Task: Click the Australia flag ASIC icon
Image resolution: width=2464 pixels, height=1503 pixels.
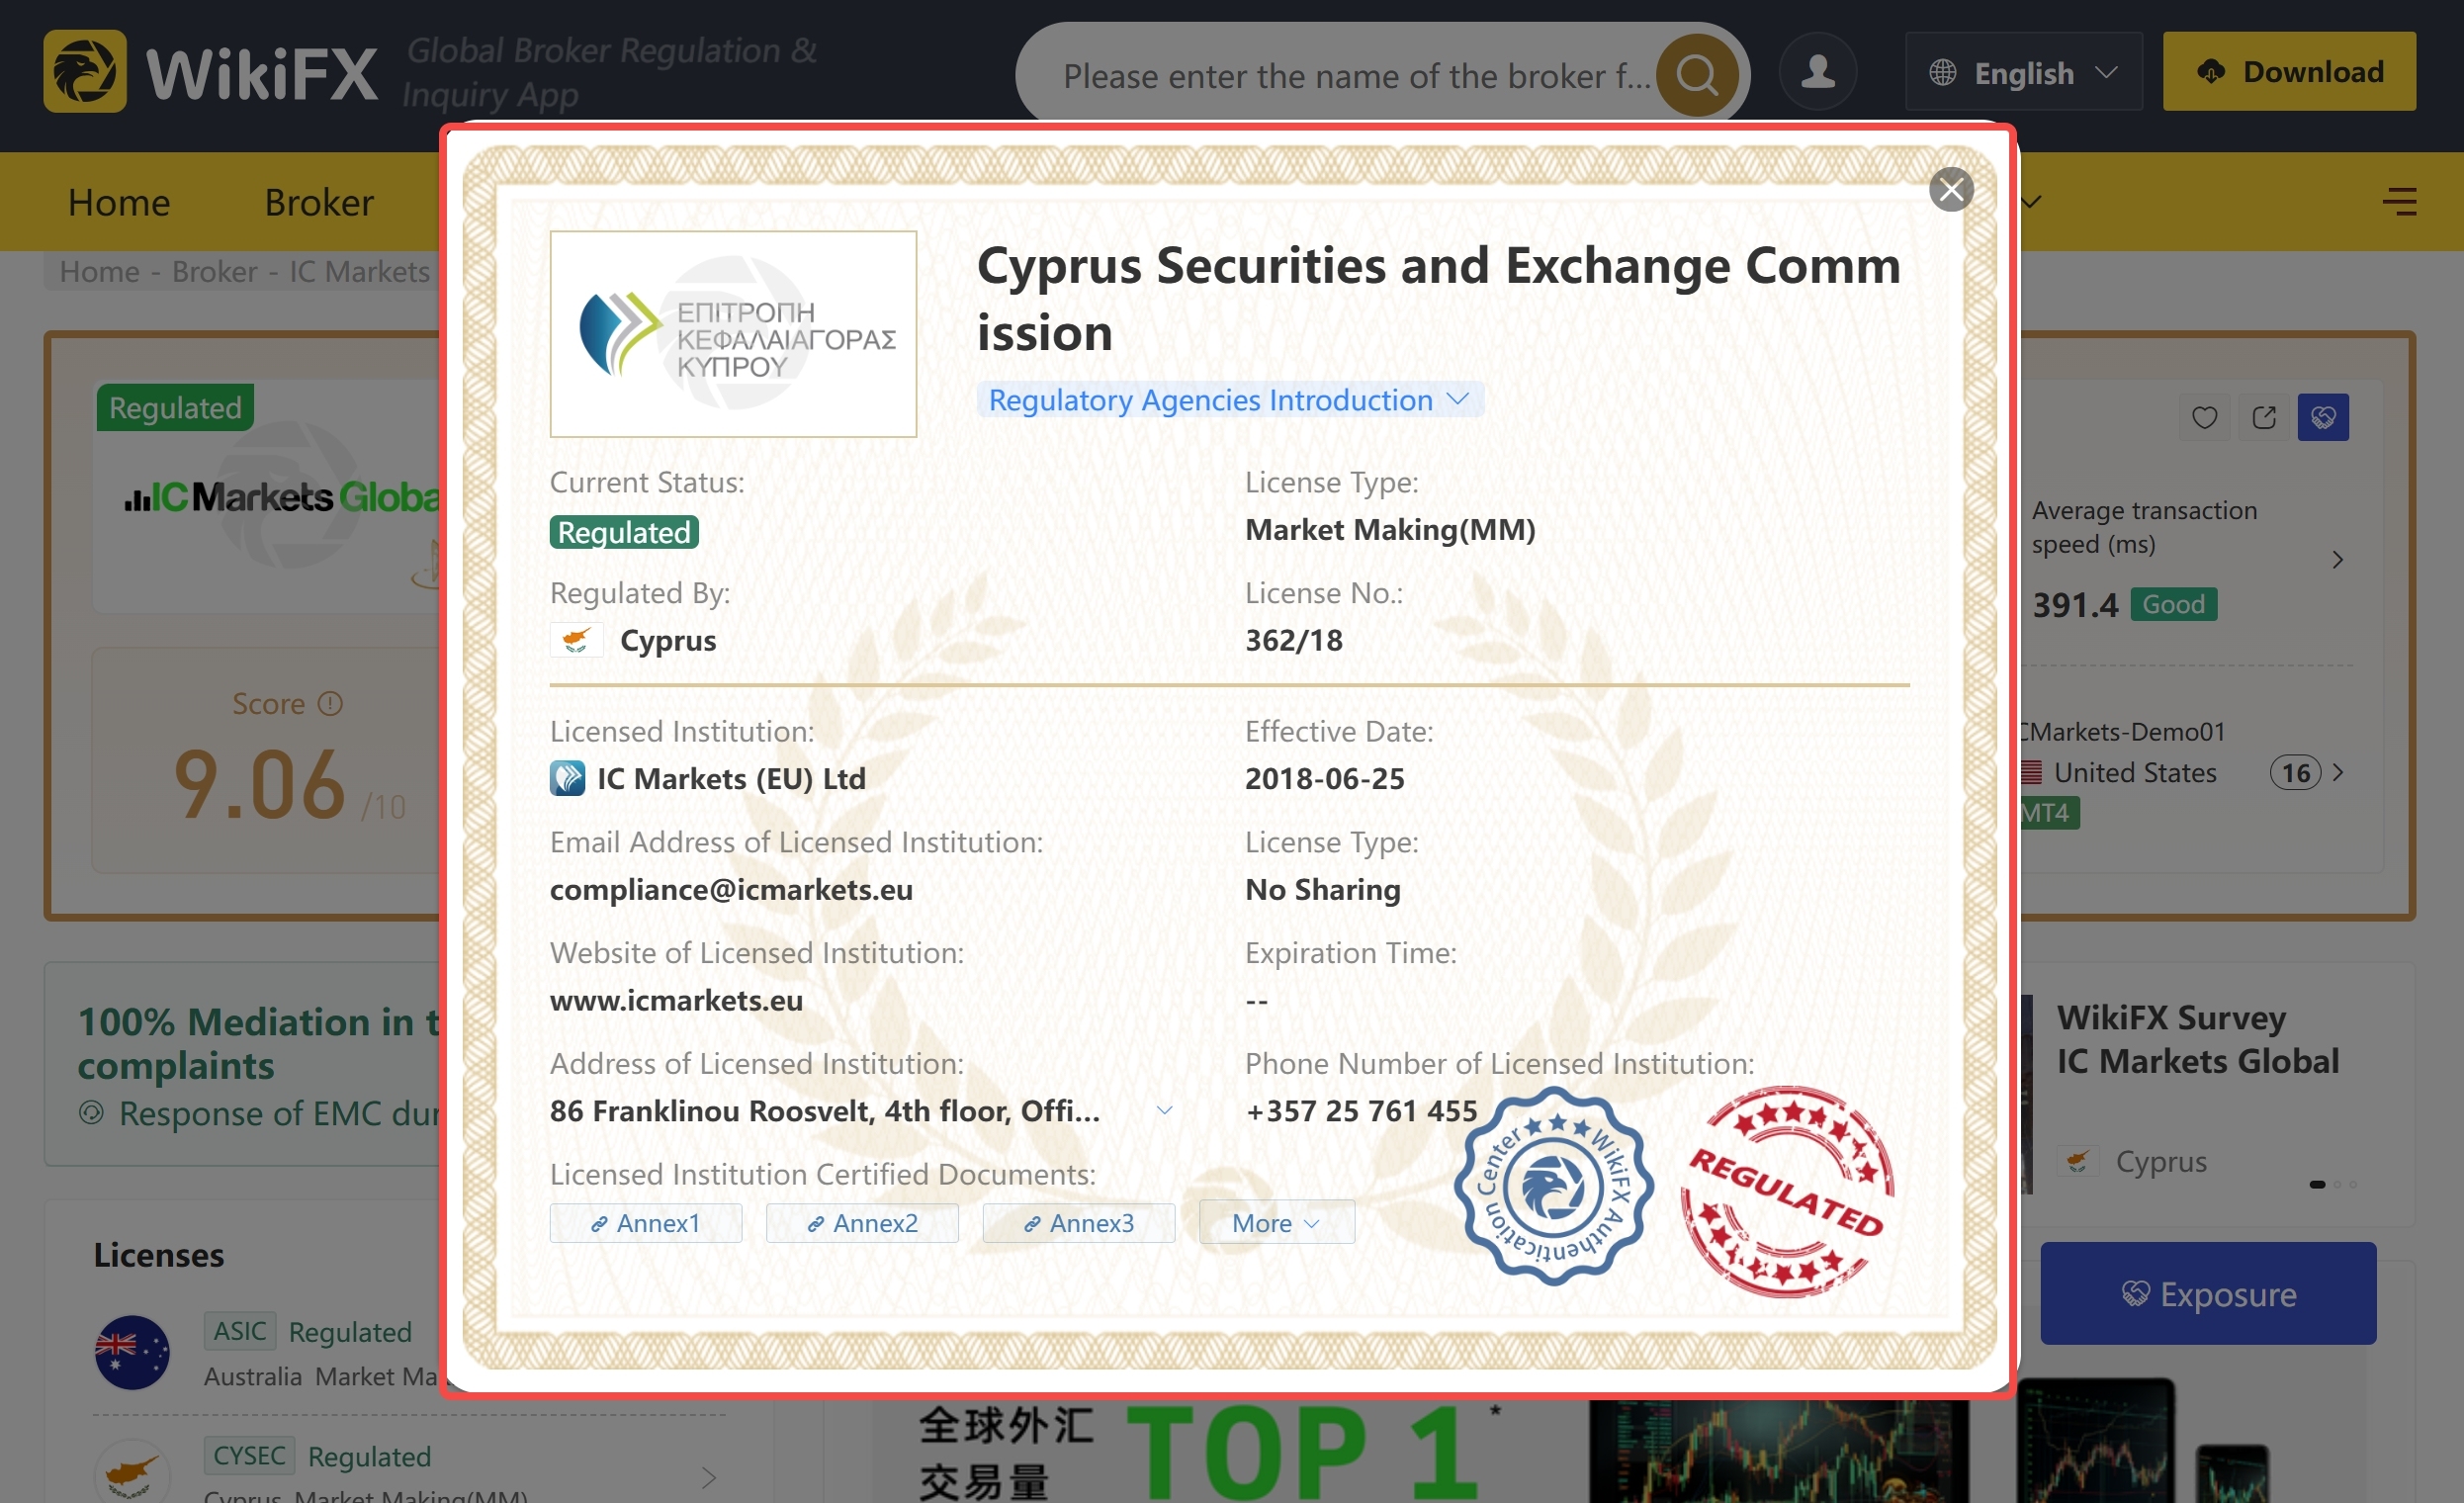Action: click(x=132, y=1352)
